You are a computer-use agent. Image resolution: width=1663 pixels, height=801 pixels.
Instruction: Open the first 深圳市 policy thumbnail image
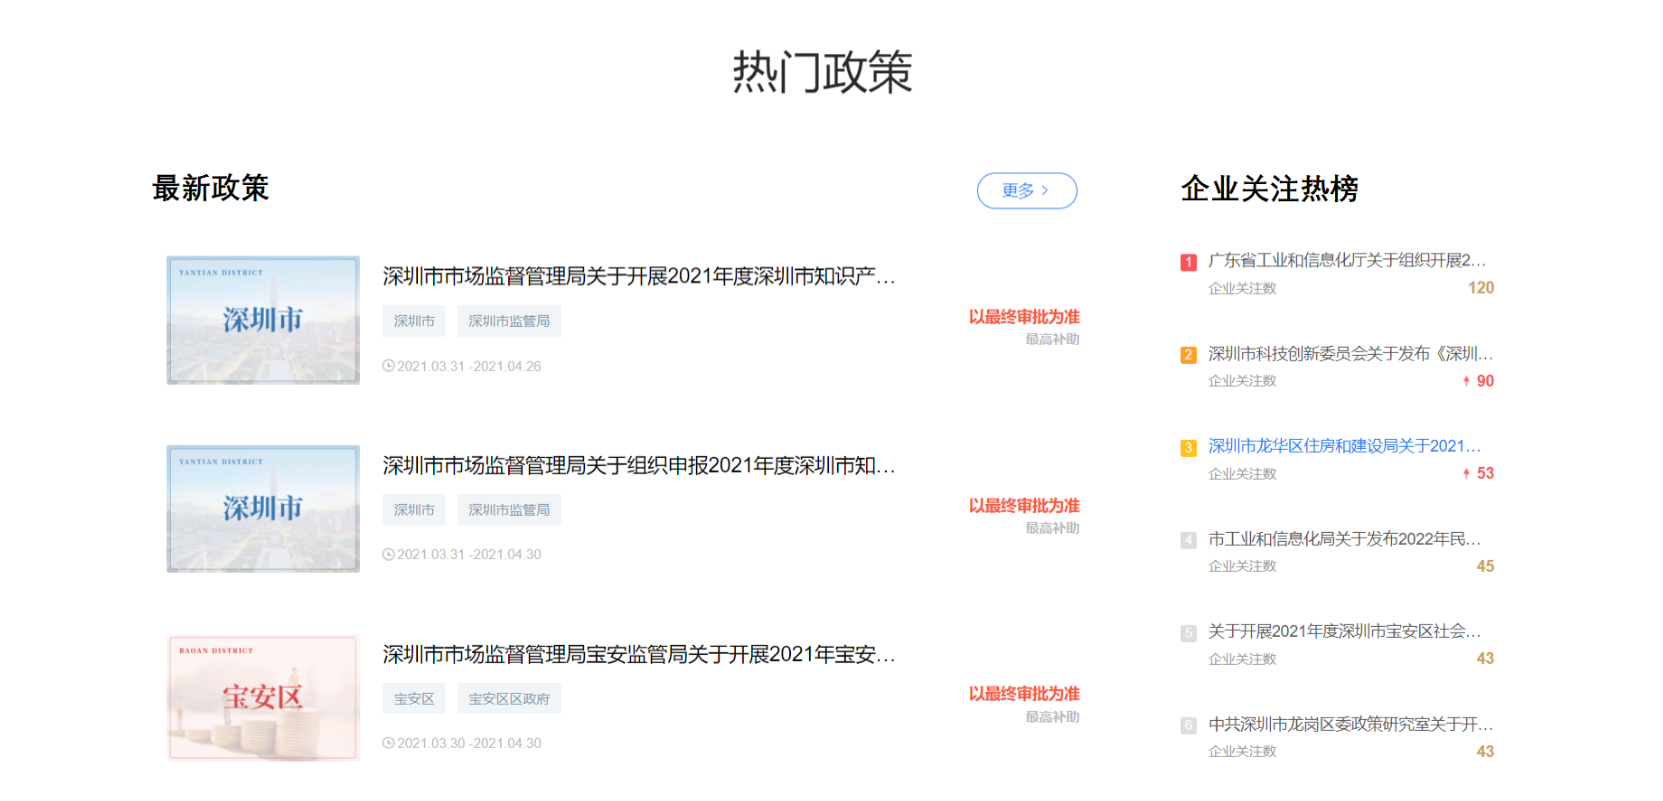[x=263, y=320]
